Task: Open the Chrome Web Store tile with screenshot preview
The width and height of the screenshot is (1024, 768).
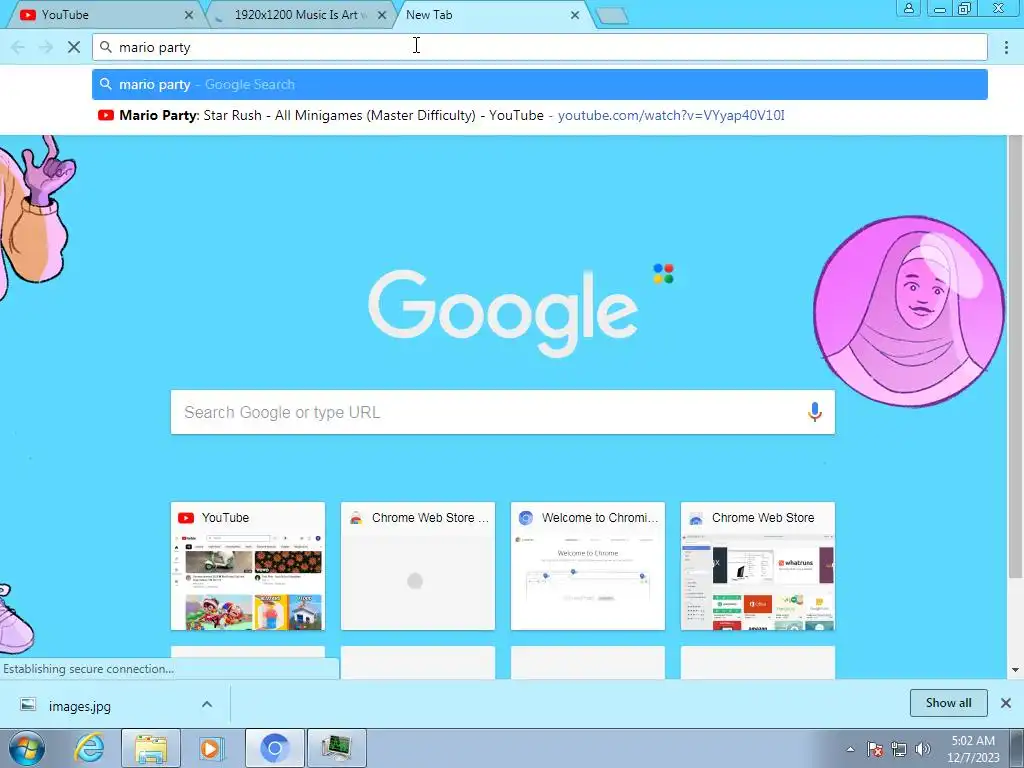Action: coord(758,566)
